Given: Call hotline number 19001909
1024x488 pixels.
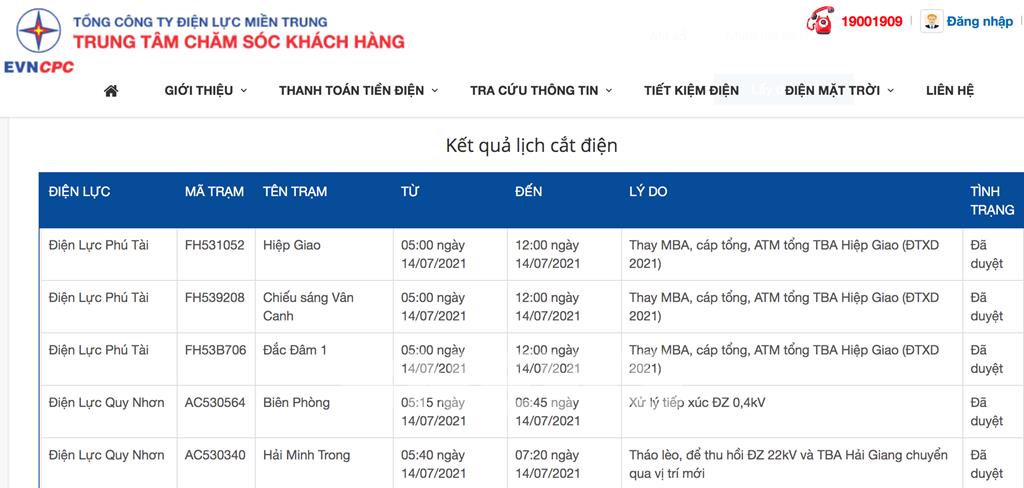Looking at the screenshot, I should pos(871,22).
